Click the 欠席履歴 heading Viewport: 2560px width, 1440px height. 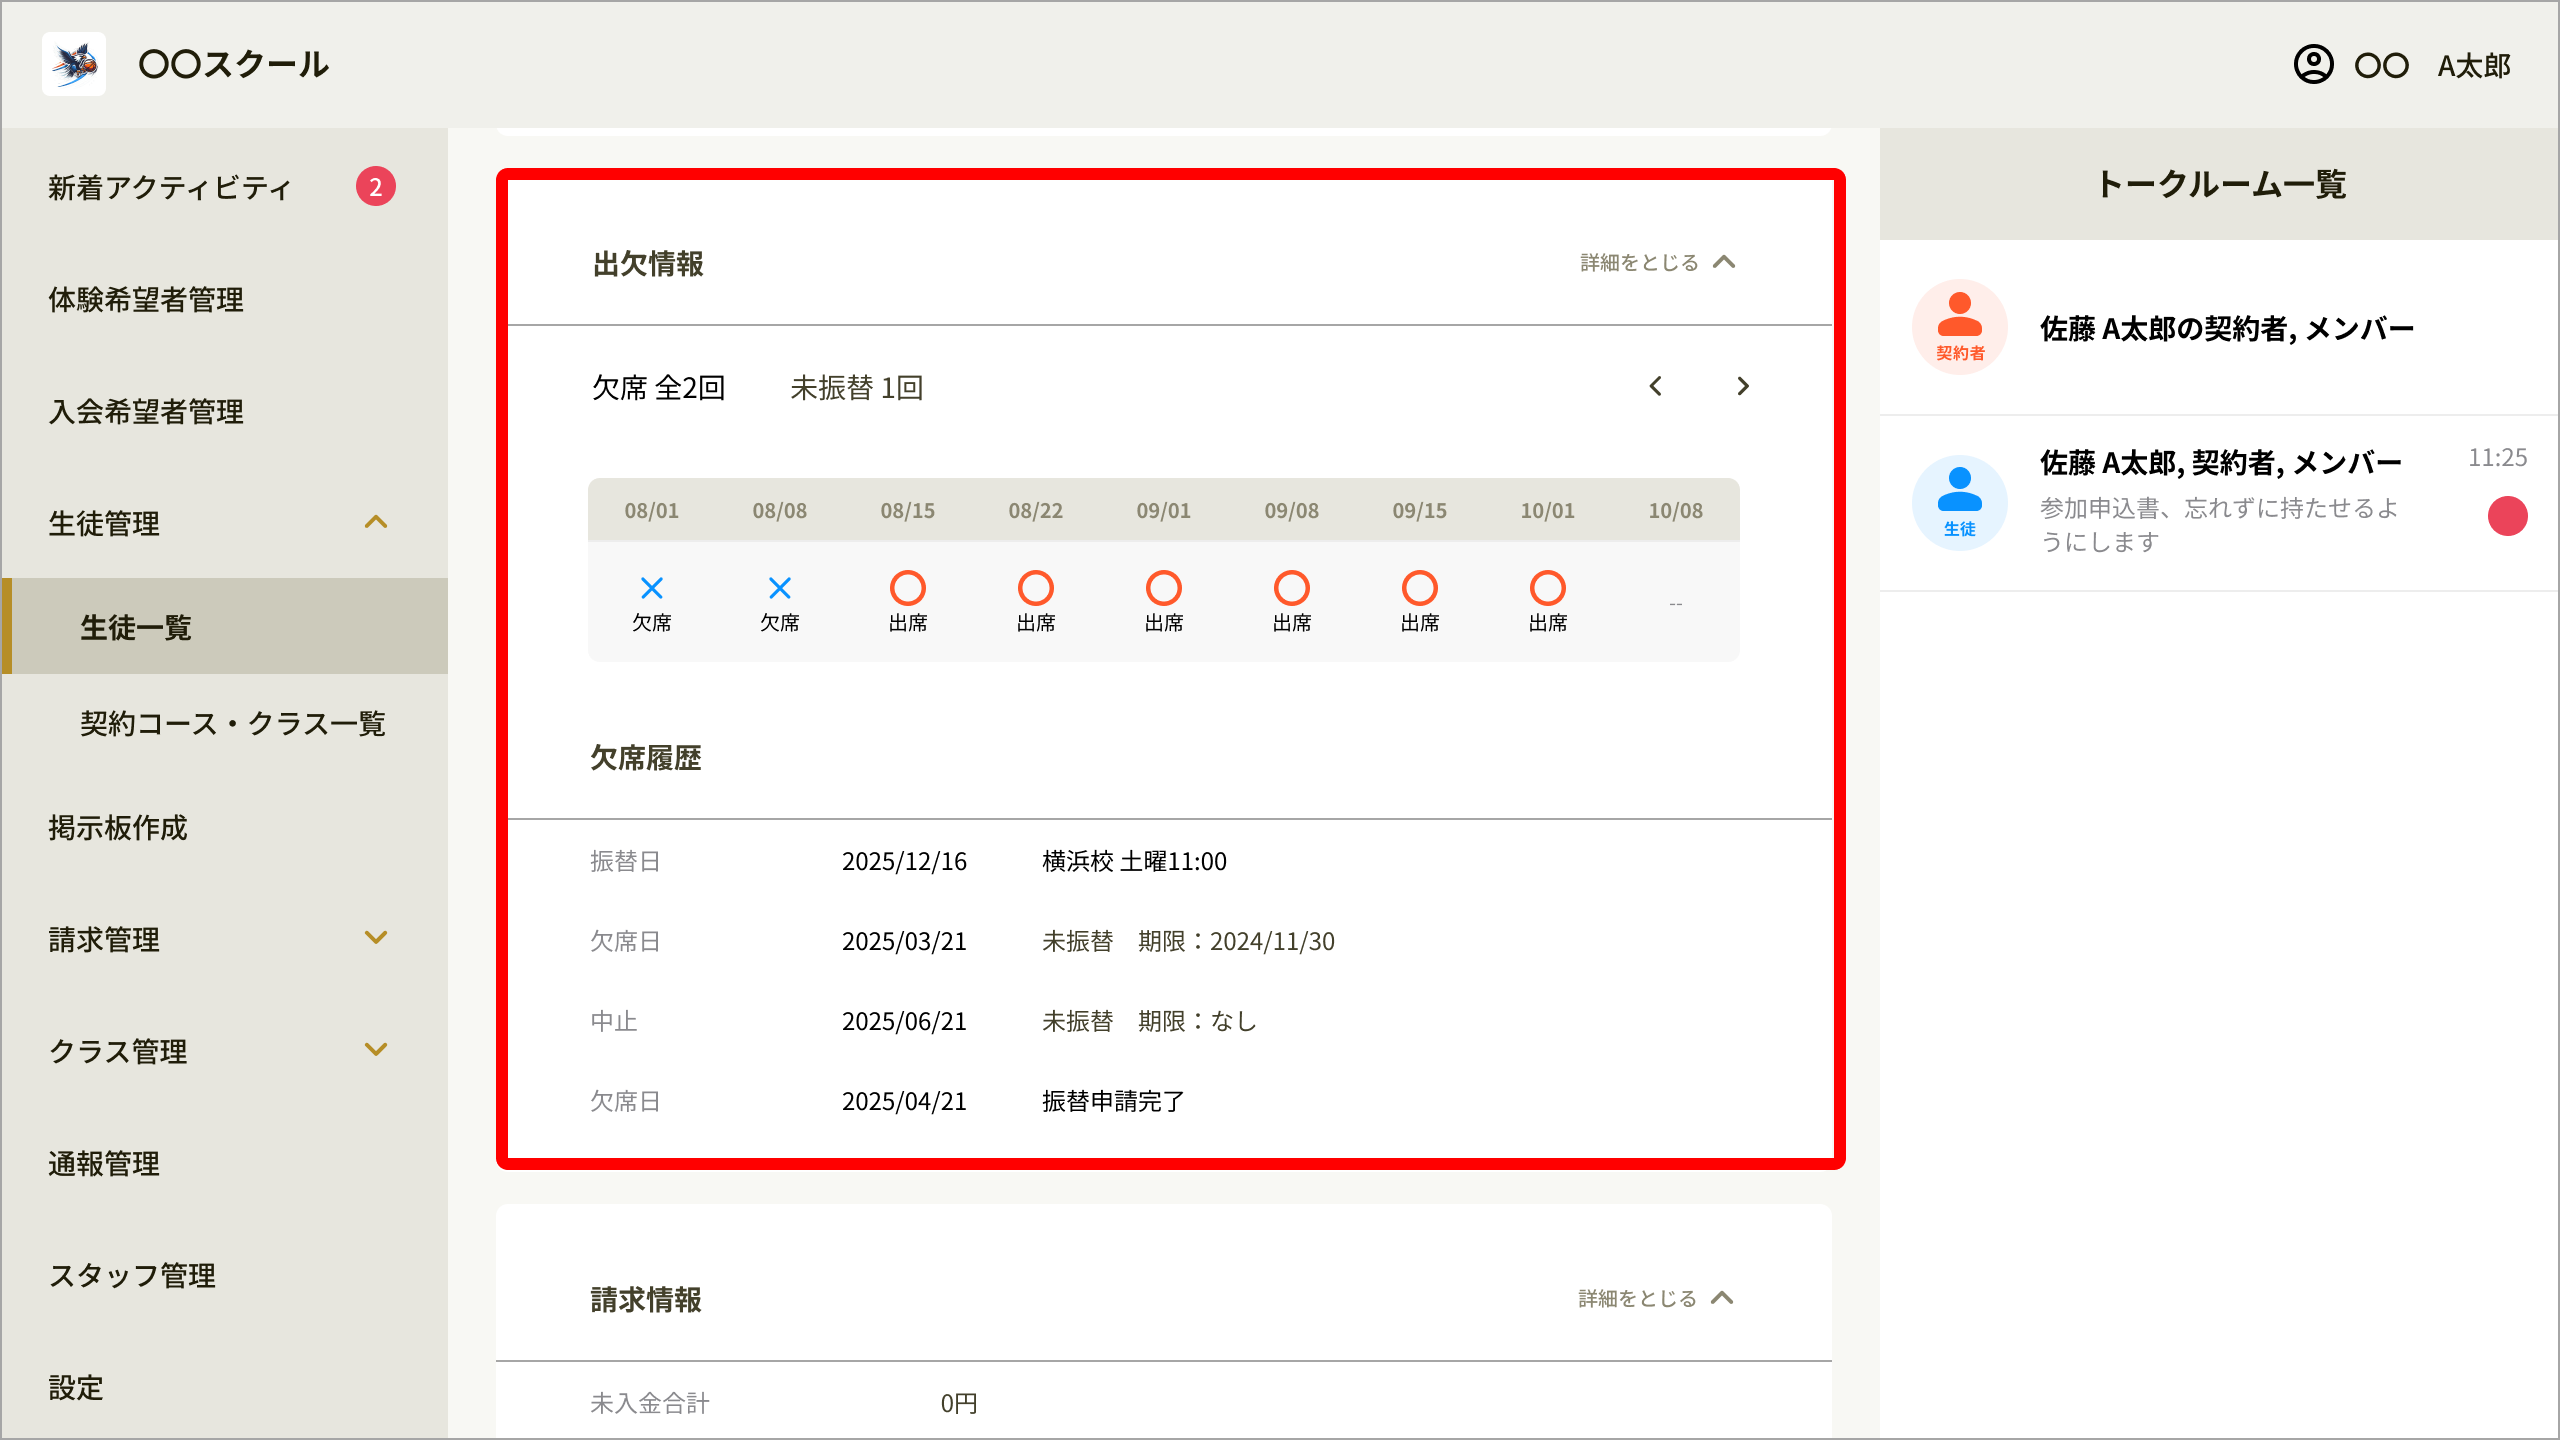pyautogui.click(x=646, y=758)
